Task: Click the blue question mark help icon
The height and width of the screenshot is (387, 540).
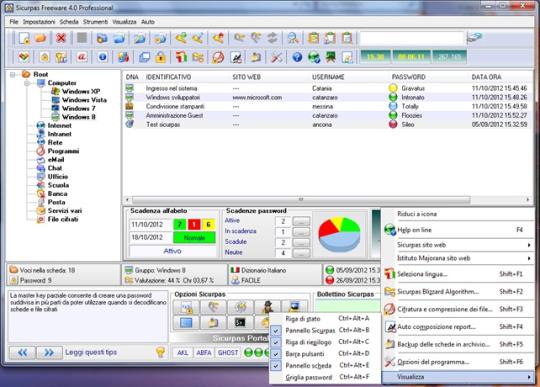Action: pyautogui.click(x=297, y=57)
